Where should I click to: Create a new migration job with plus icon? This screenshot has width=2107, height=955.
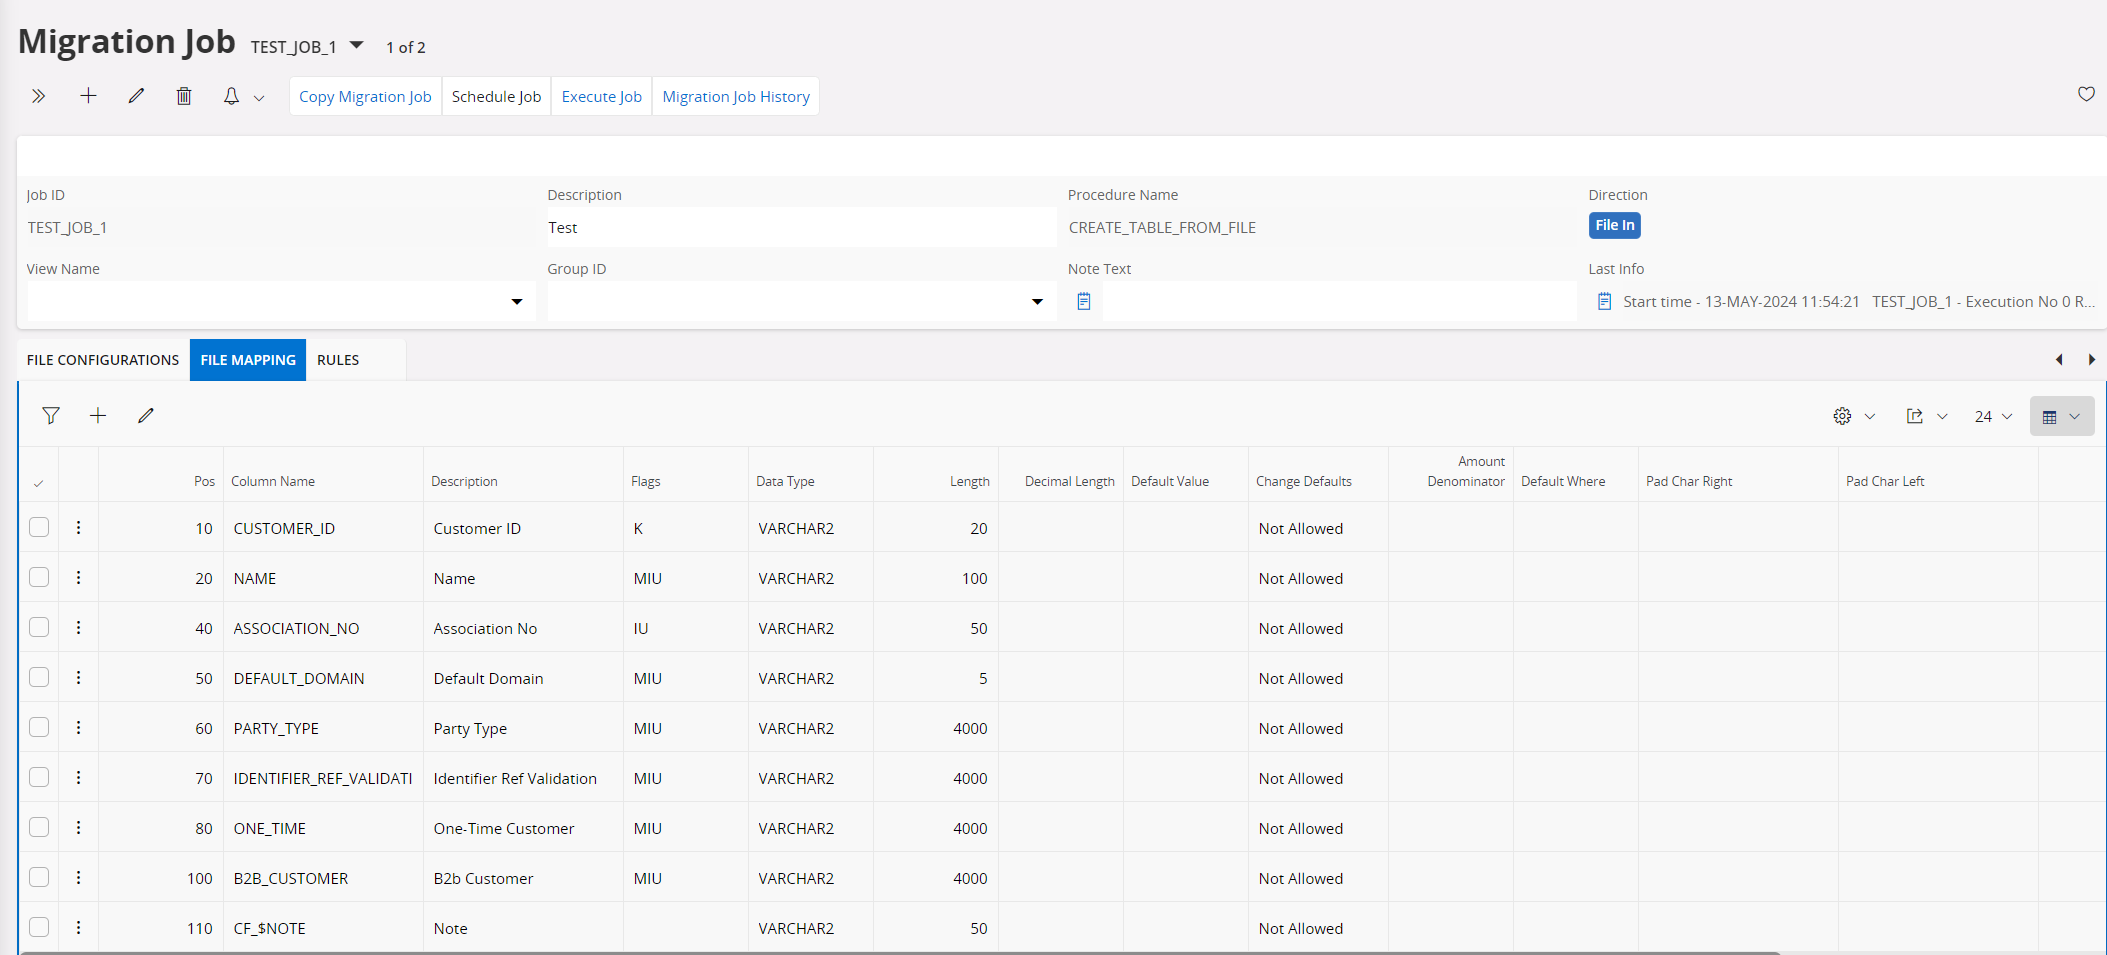click(x=88, y=96)
